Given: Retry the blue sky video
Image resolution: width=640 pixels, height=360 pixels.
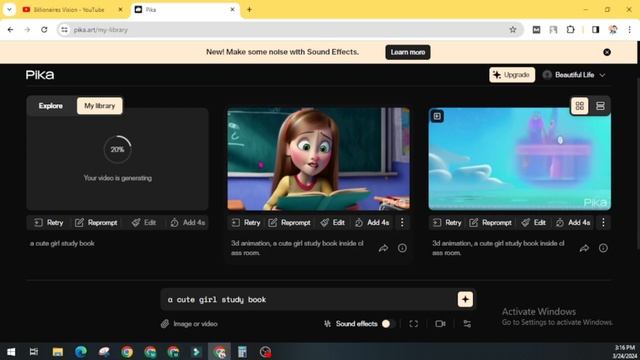Looking at the screenshot, I should 447,222.
